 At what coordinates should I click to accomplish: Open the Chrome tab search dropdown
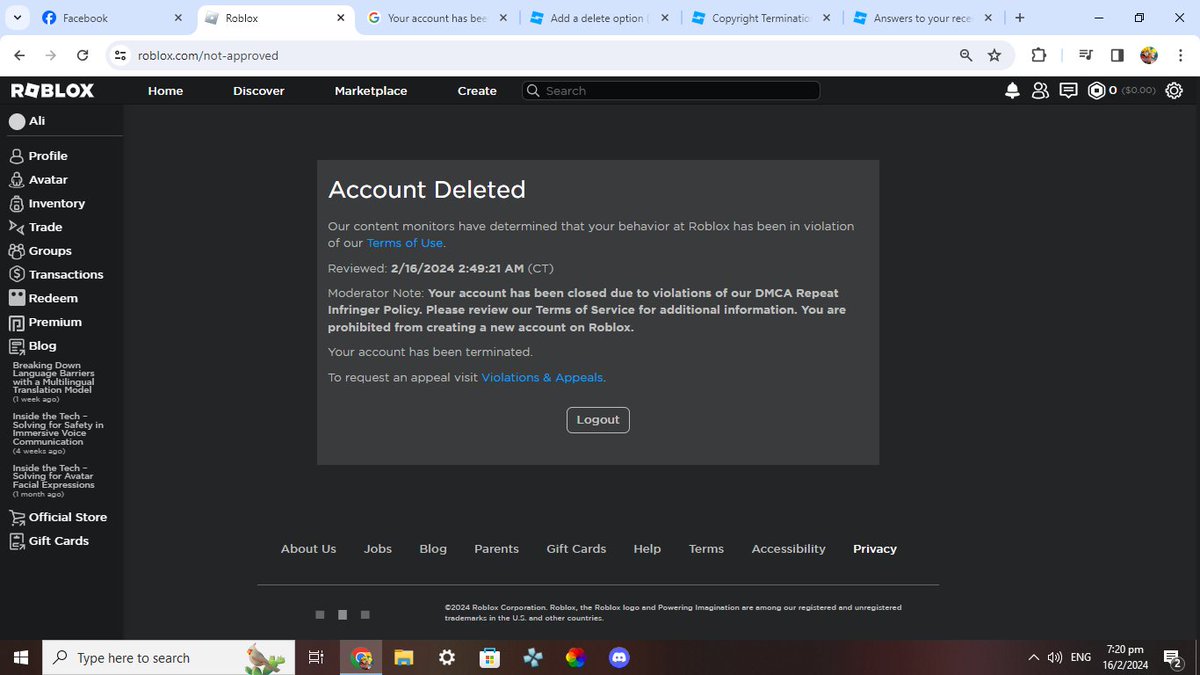(17, 18)
